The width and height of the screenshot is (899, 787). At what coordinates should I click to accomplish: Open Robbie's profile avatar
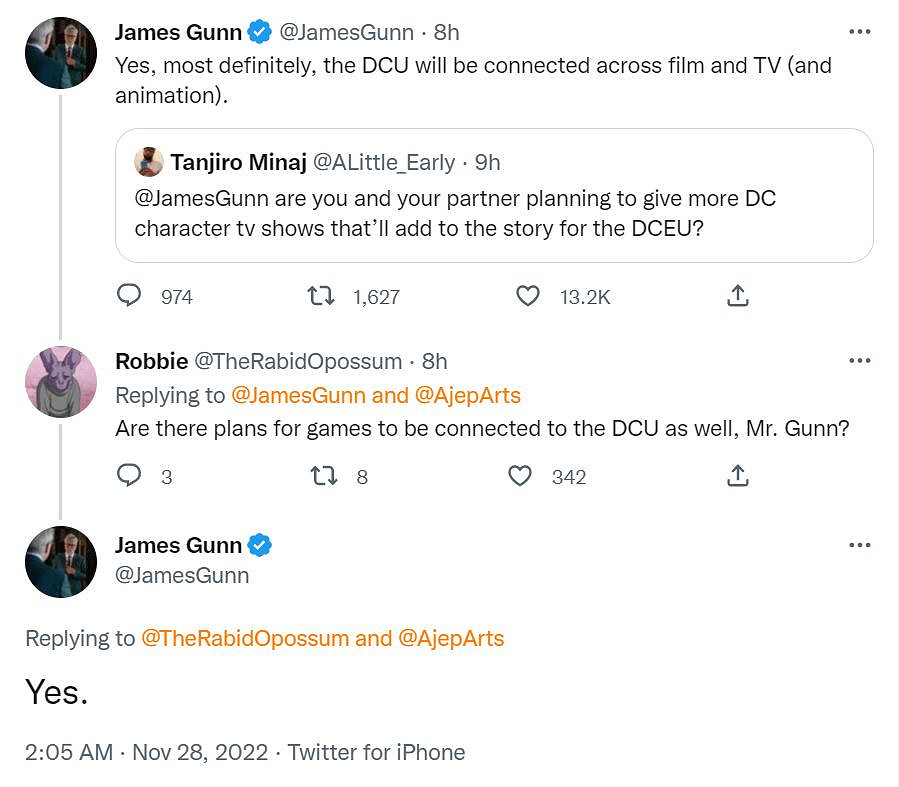tap(60, 382)
